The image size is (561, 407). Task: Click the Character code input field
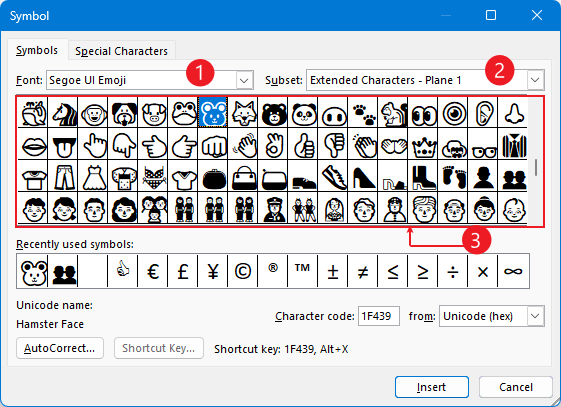[379, 316]
